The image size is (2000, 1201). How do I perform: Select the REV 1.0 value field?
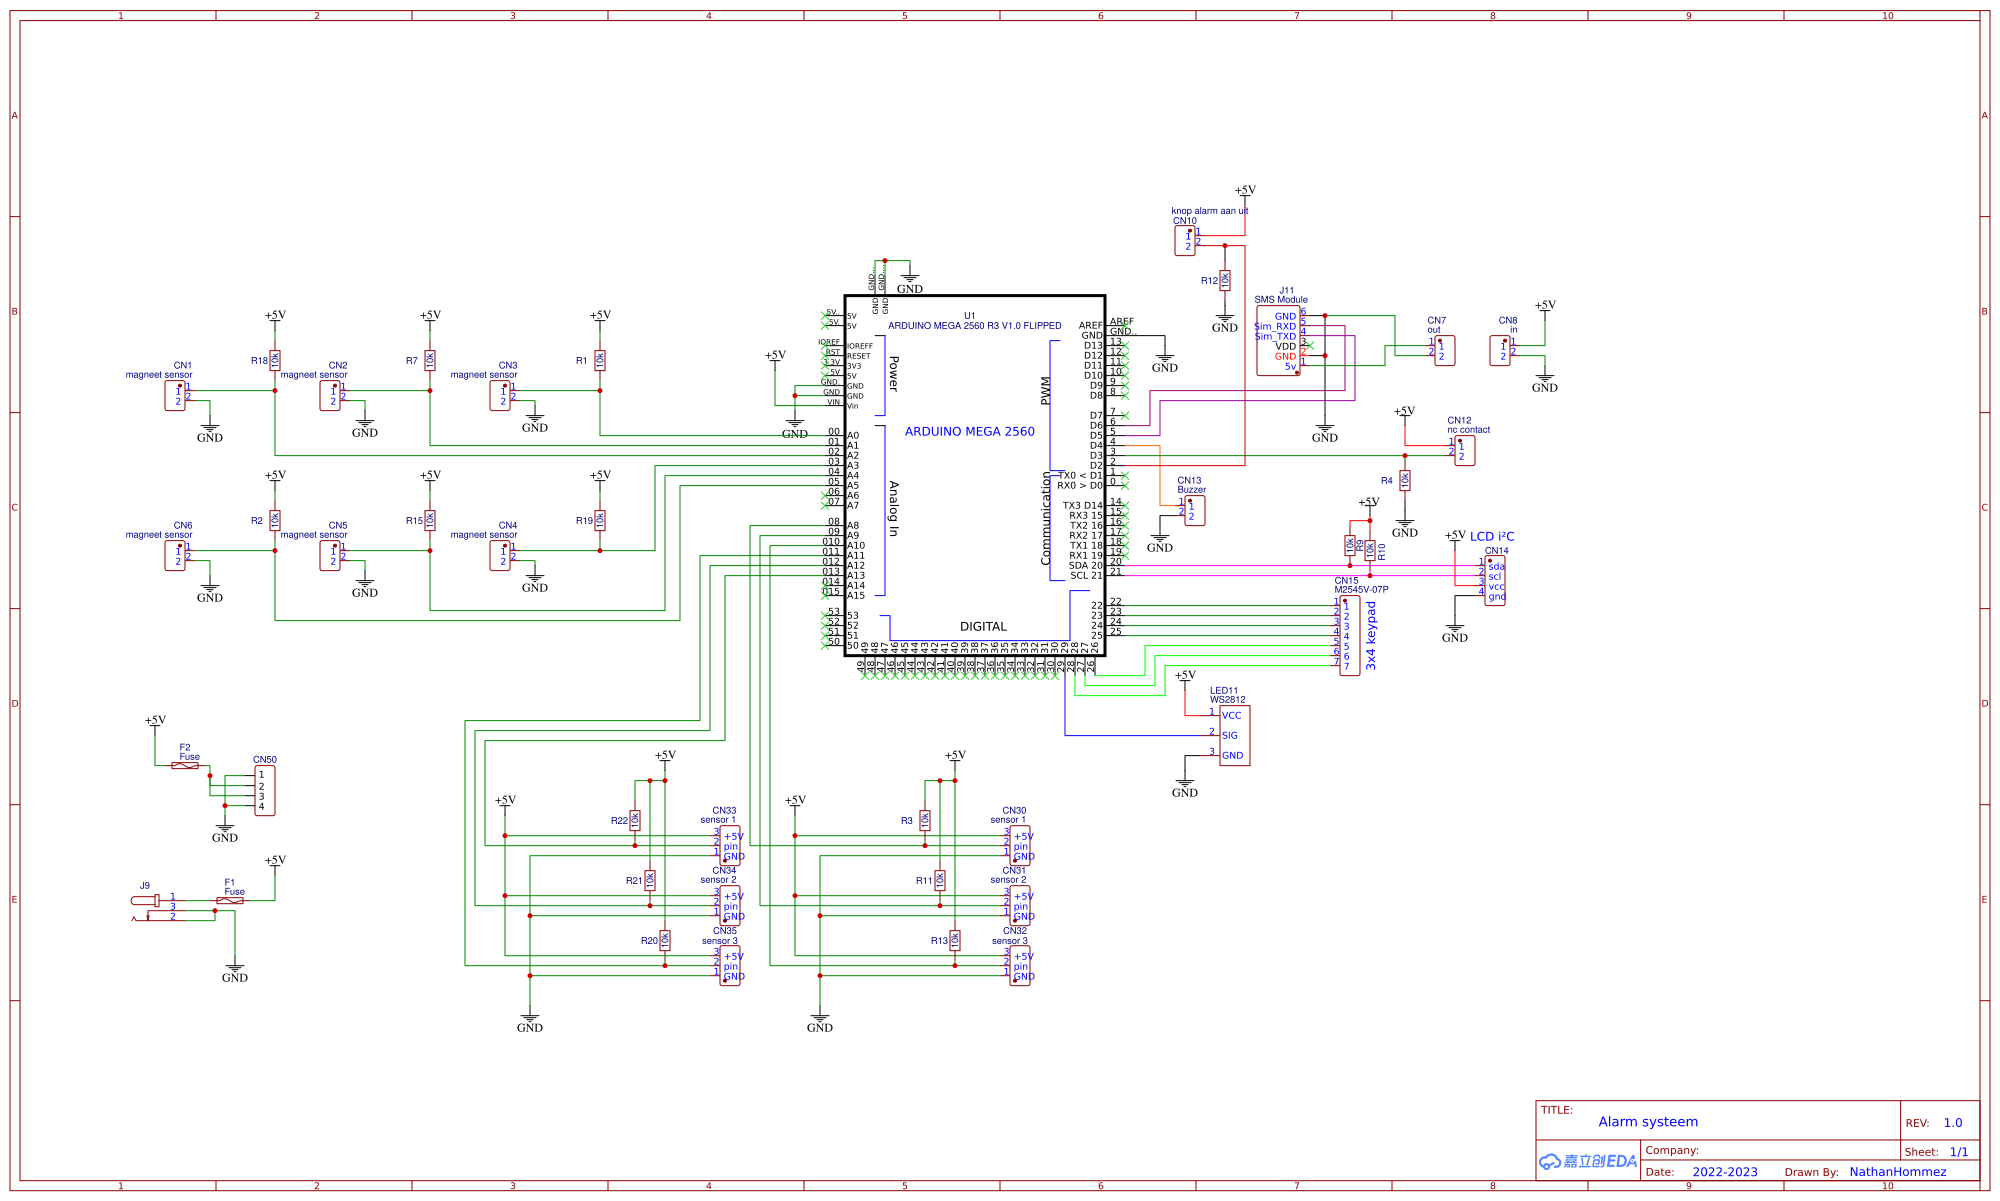pyautogui.click(x=1952, y=1123)
